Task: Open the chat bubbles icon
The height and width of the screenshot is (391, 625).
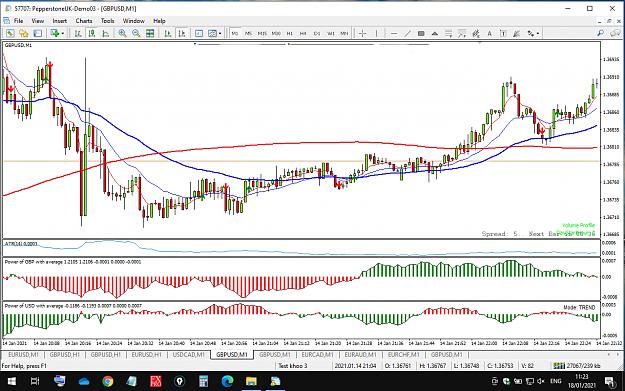Action: pyautogui.click(x=615, y=33)
